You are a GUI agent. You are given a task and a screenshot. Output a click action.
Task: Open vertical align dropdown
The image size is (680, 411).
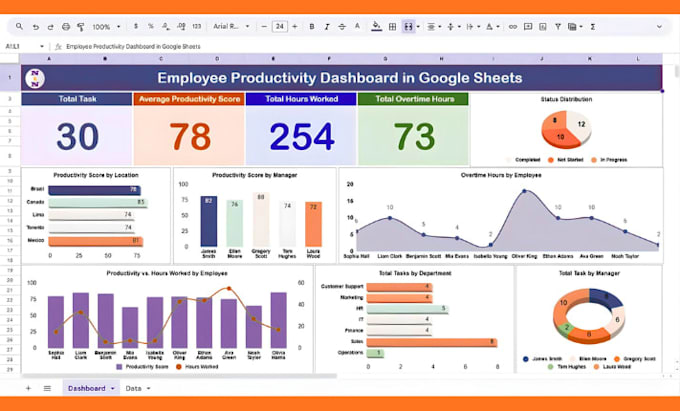(454, 26)
